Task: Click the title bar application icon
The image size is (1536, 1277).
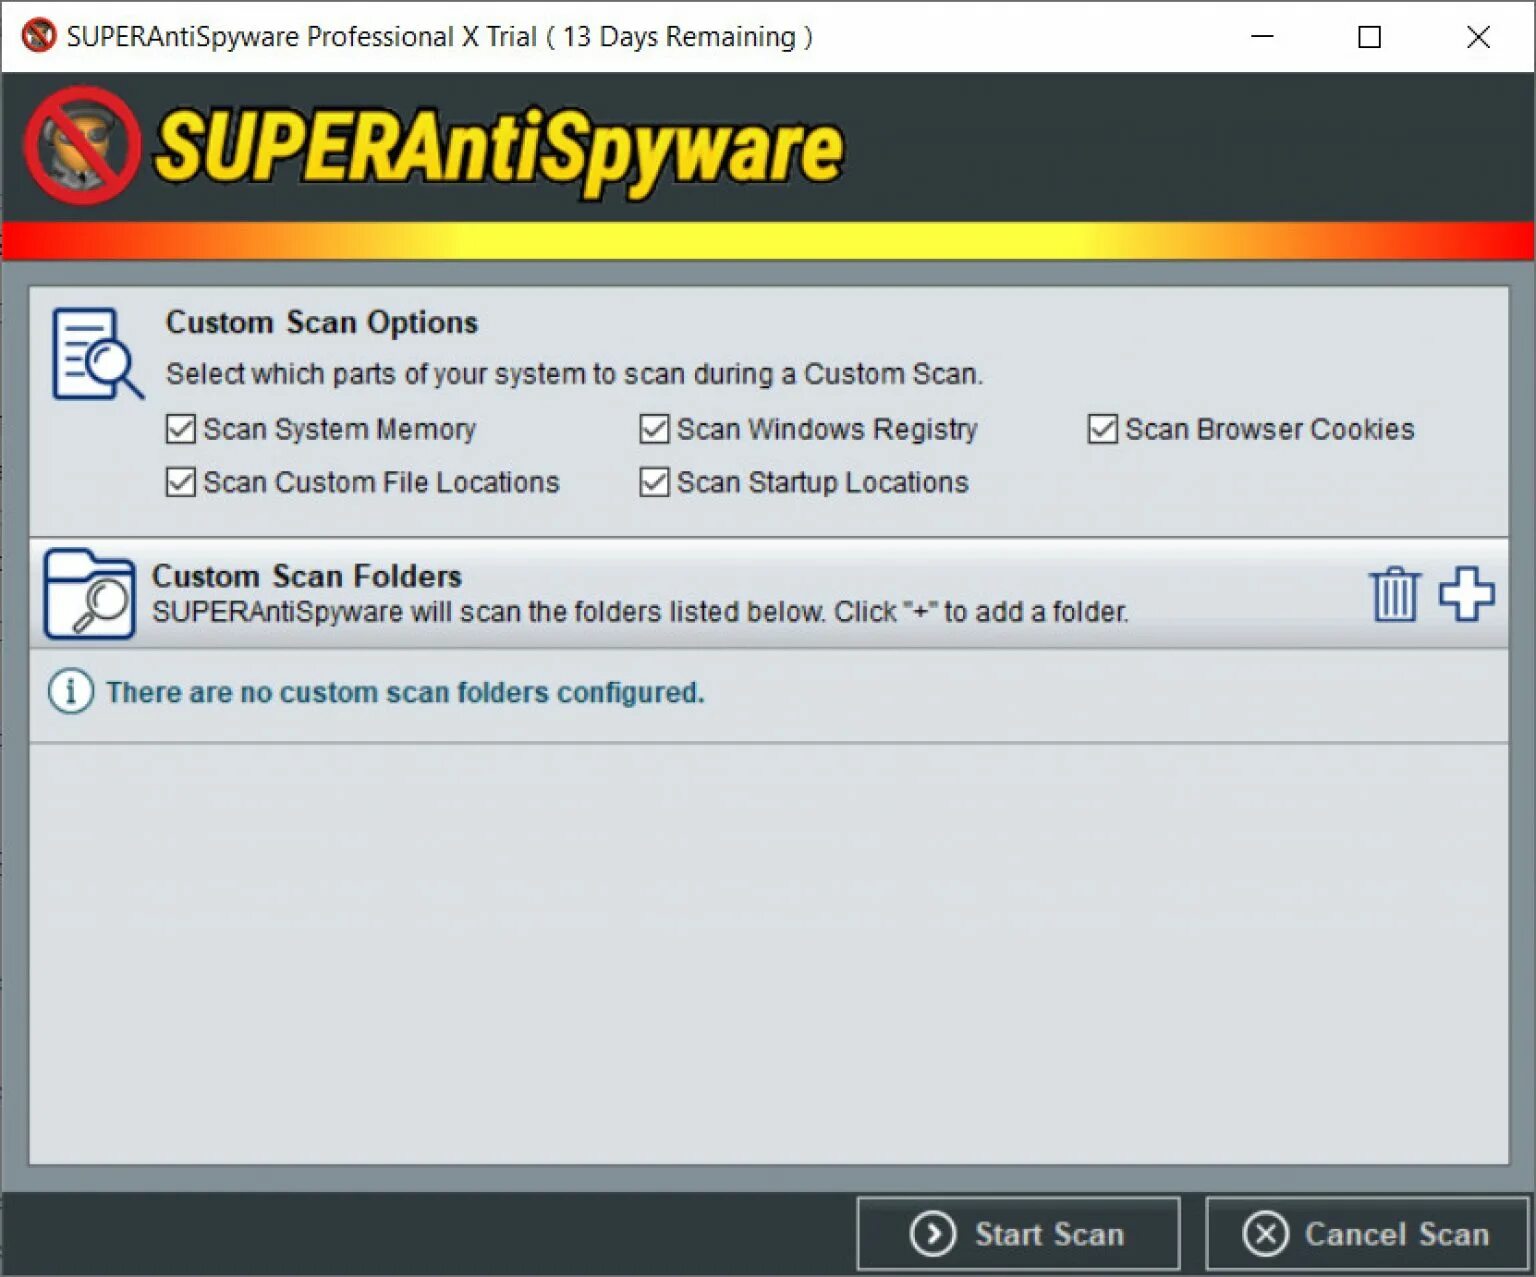Action: pos(38,36)
